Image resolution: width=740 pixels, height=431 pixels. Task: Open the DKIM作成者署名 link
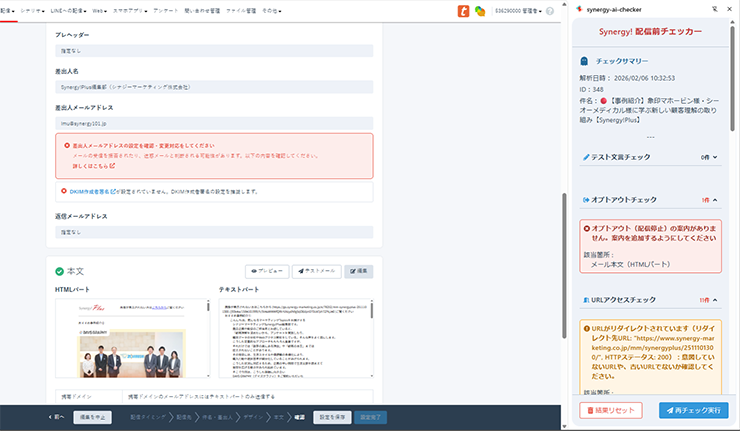point(92,192)
